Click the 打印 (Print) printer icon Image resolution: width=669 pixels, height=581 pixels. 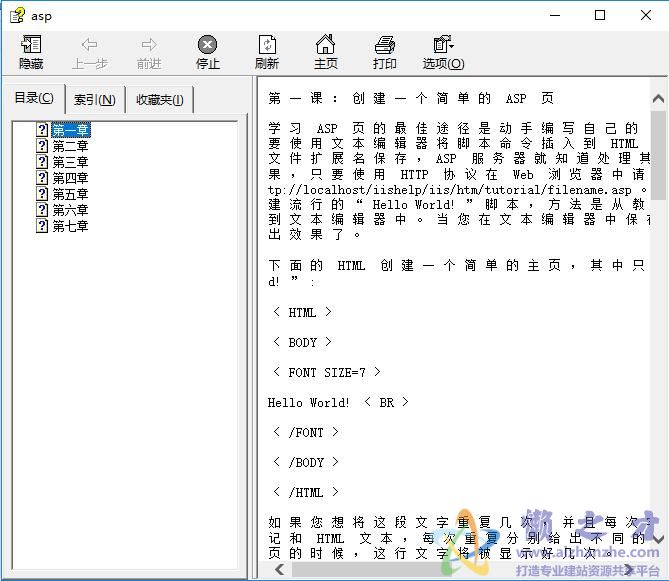coord(384,44)
